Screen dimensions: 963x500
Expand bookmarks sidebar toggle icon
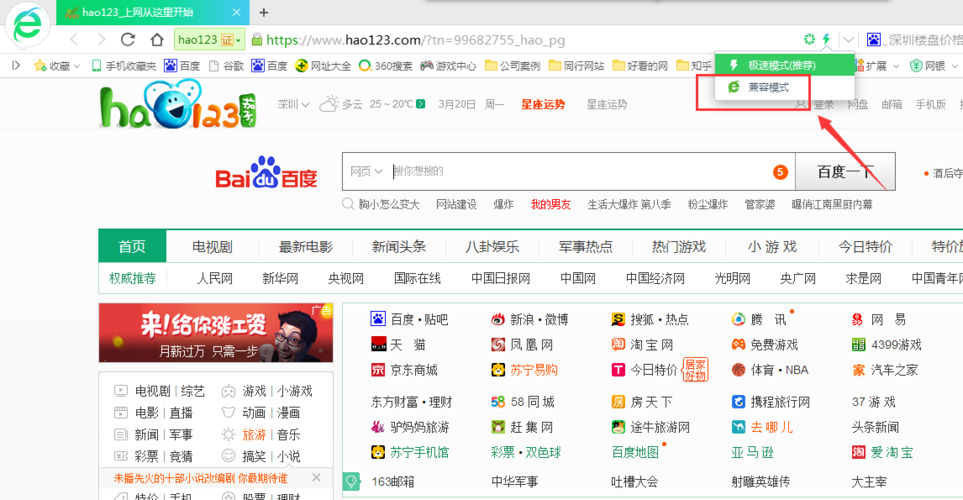pos(16,65)
